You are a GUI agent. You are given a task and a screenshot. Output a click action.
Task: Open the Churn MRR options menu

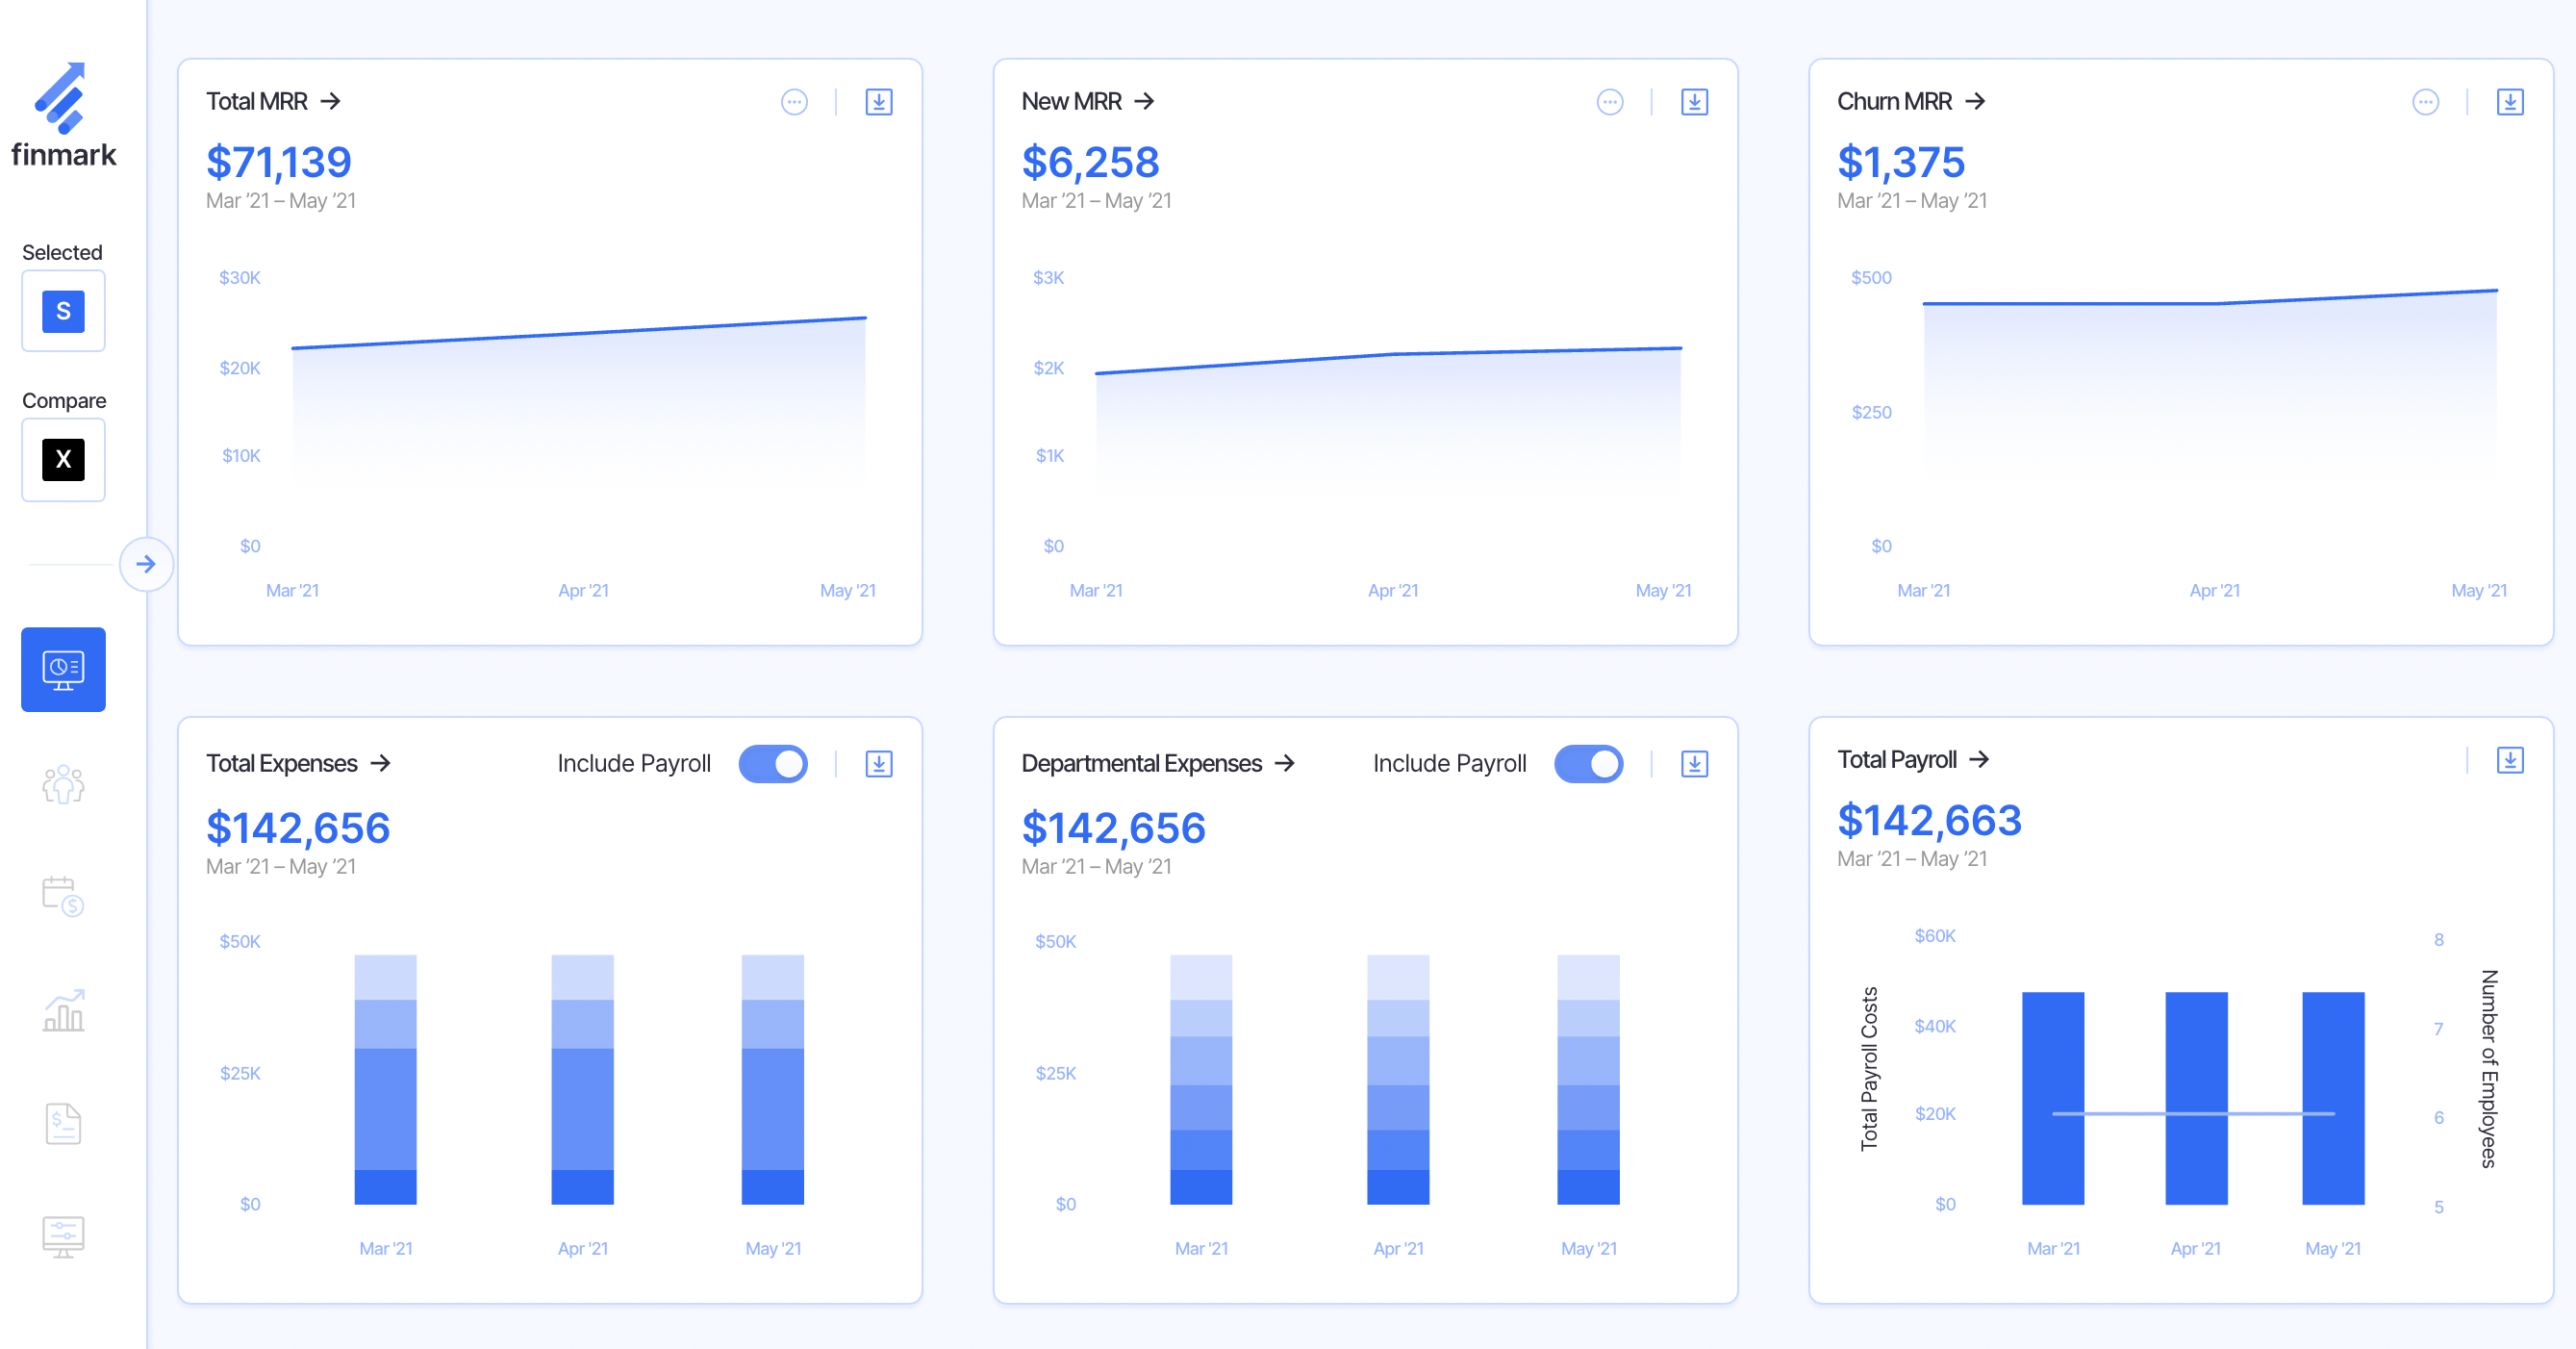tap(2425, 101)
